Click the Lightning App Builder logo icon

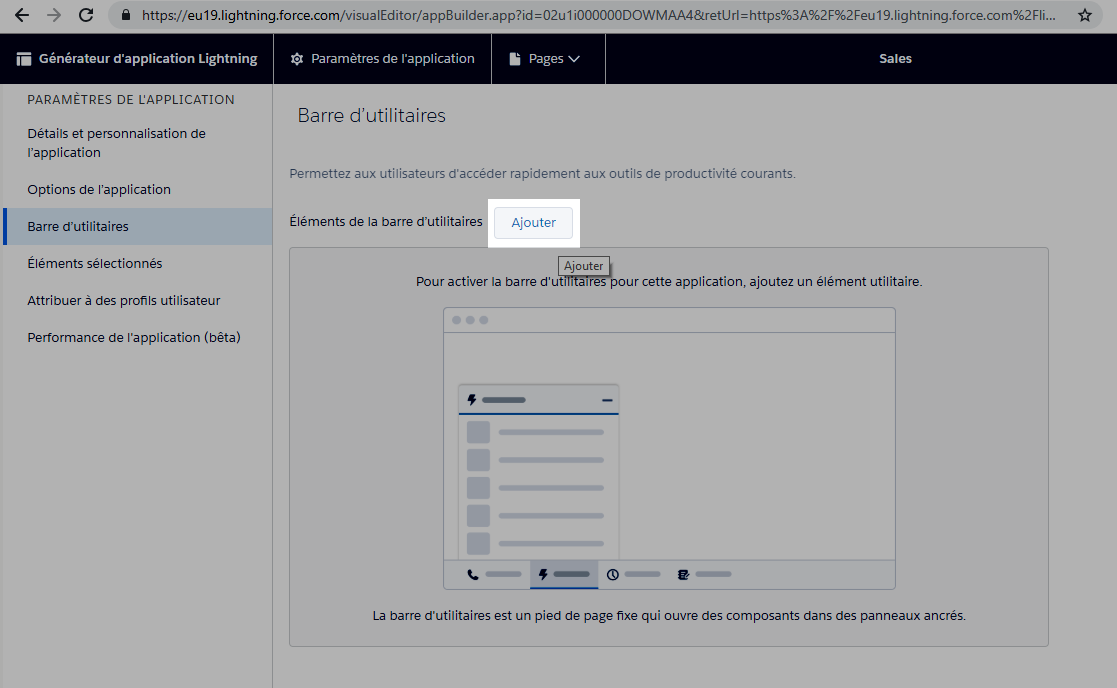click(x=24, y=59)
